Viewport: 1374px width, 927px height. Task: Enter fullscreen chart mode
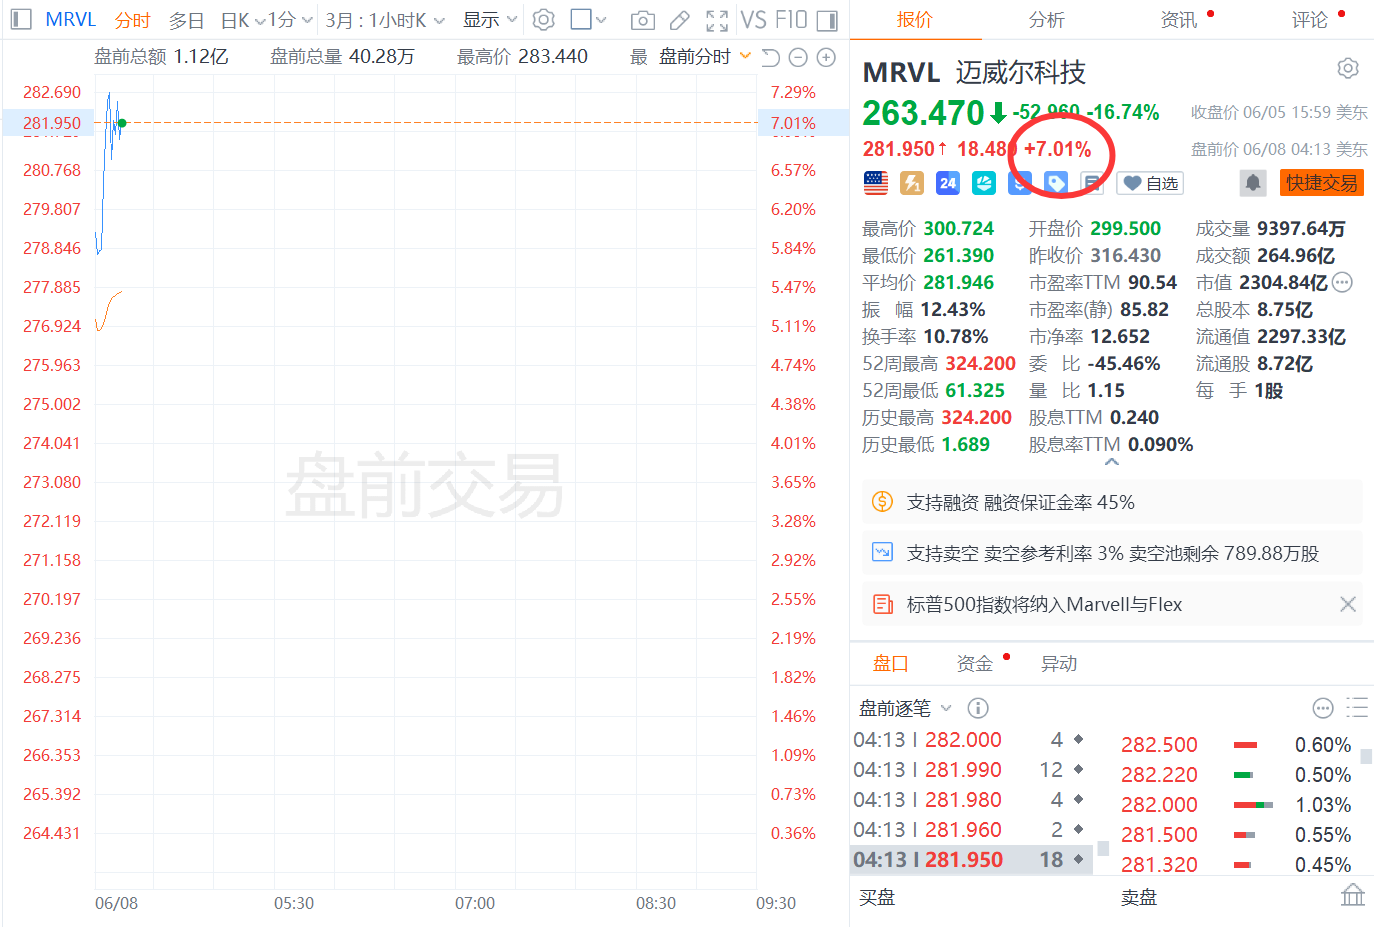(717, 20)
